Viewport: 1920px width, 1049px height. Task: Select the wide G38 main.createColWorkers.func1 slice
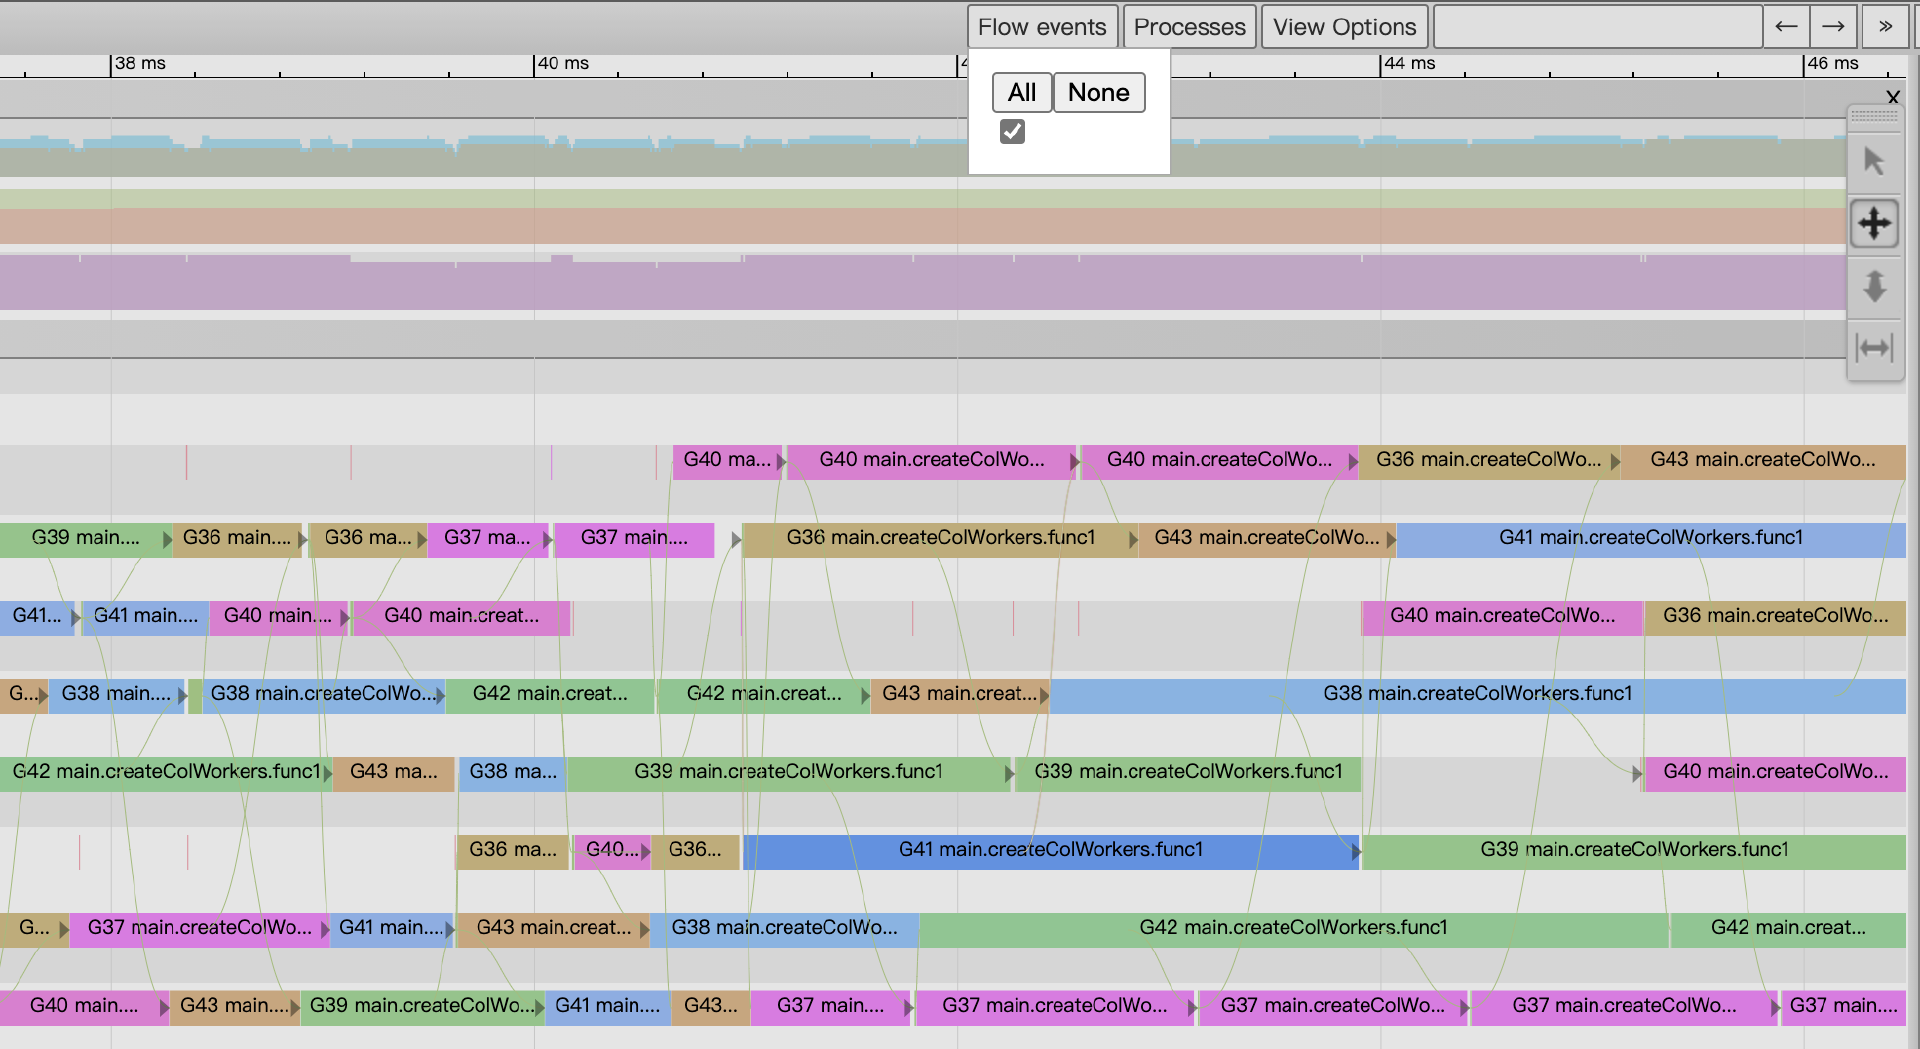pyautogui.click(x=1477, y=694)
